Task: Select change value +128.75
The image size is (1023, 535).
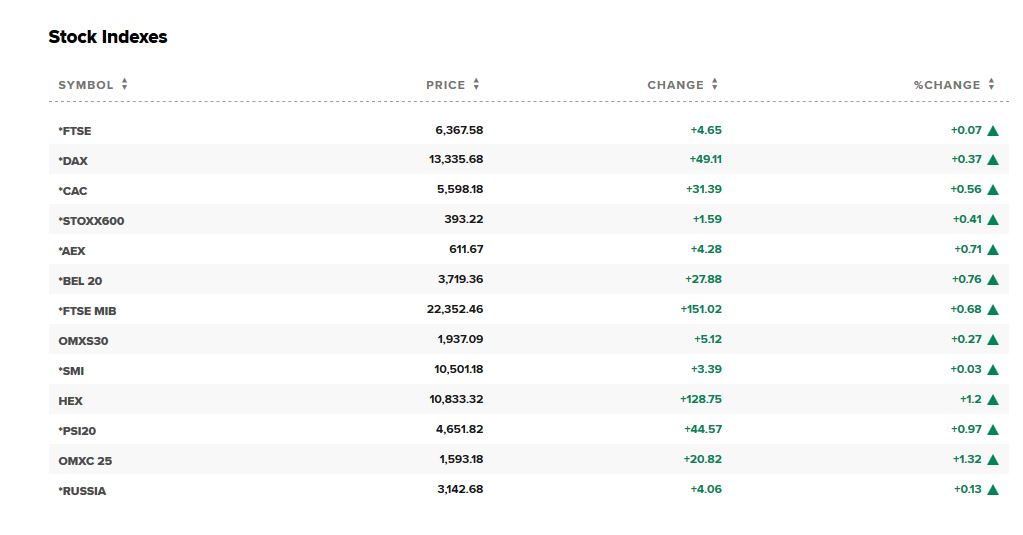Action: click(x=701, y=399)
